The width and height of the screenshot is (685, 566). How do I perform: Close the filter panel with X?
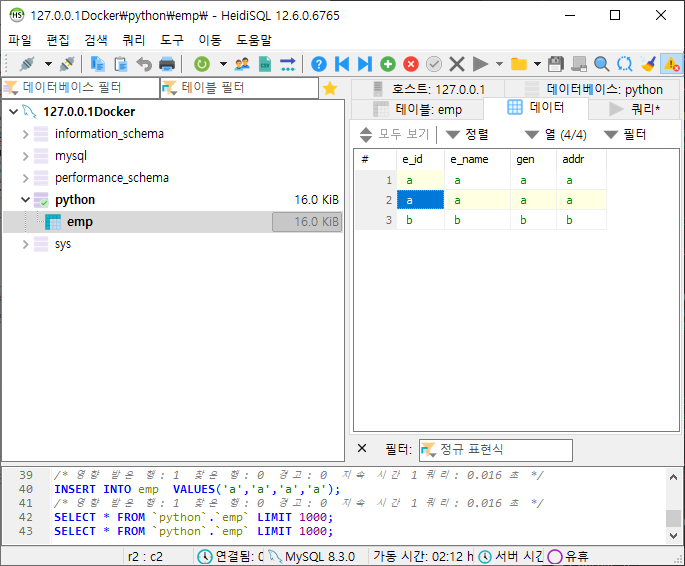point(362,449)
